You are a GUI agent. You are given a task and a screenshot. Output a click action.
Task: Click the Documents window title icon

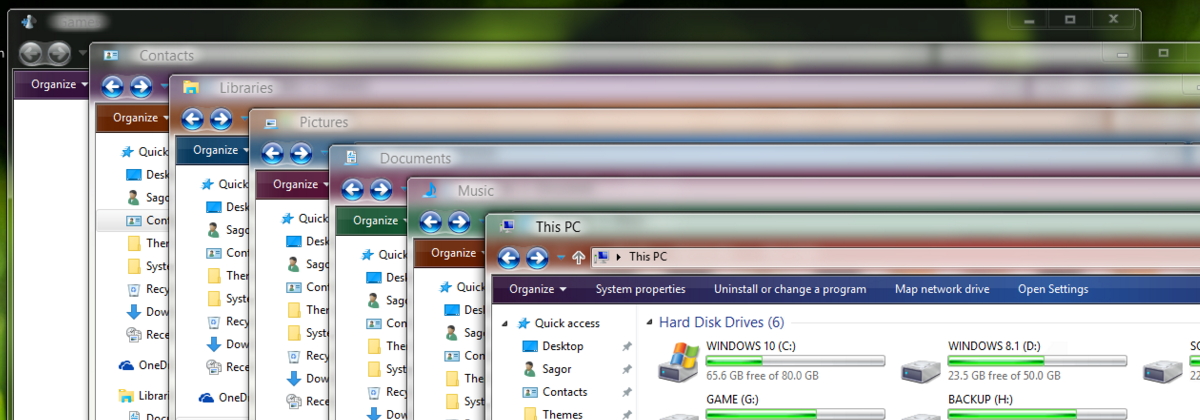(x=350, y=158)
